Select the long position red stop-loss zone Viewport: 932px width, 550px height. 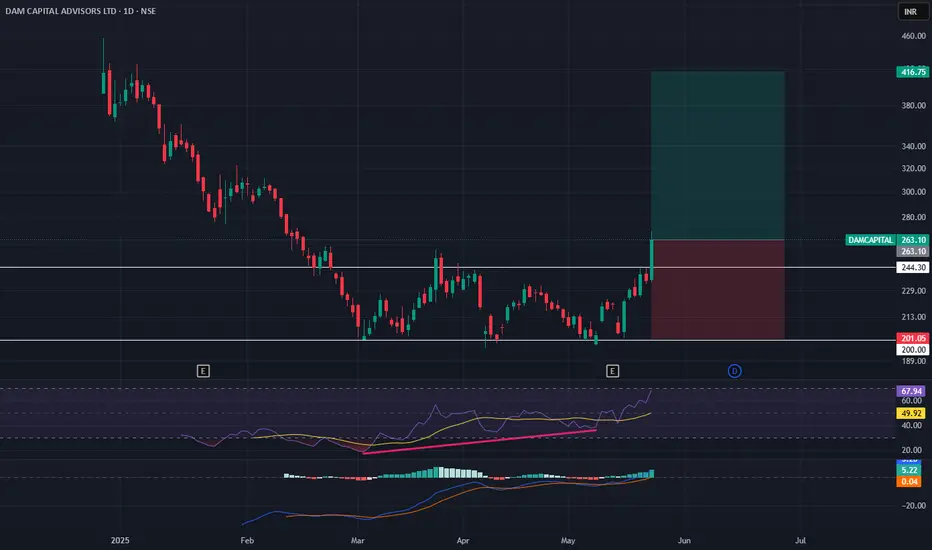(x=718, y=290)
